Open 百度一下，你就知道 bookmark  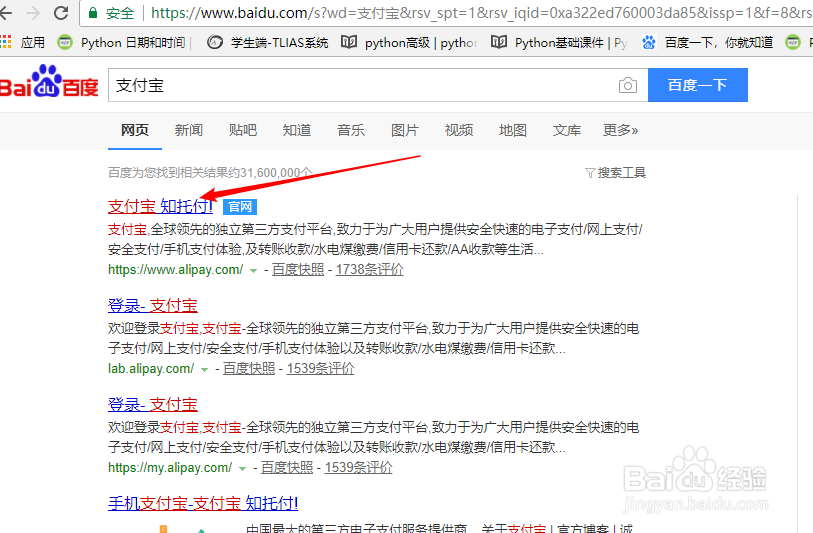707,43
